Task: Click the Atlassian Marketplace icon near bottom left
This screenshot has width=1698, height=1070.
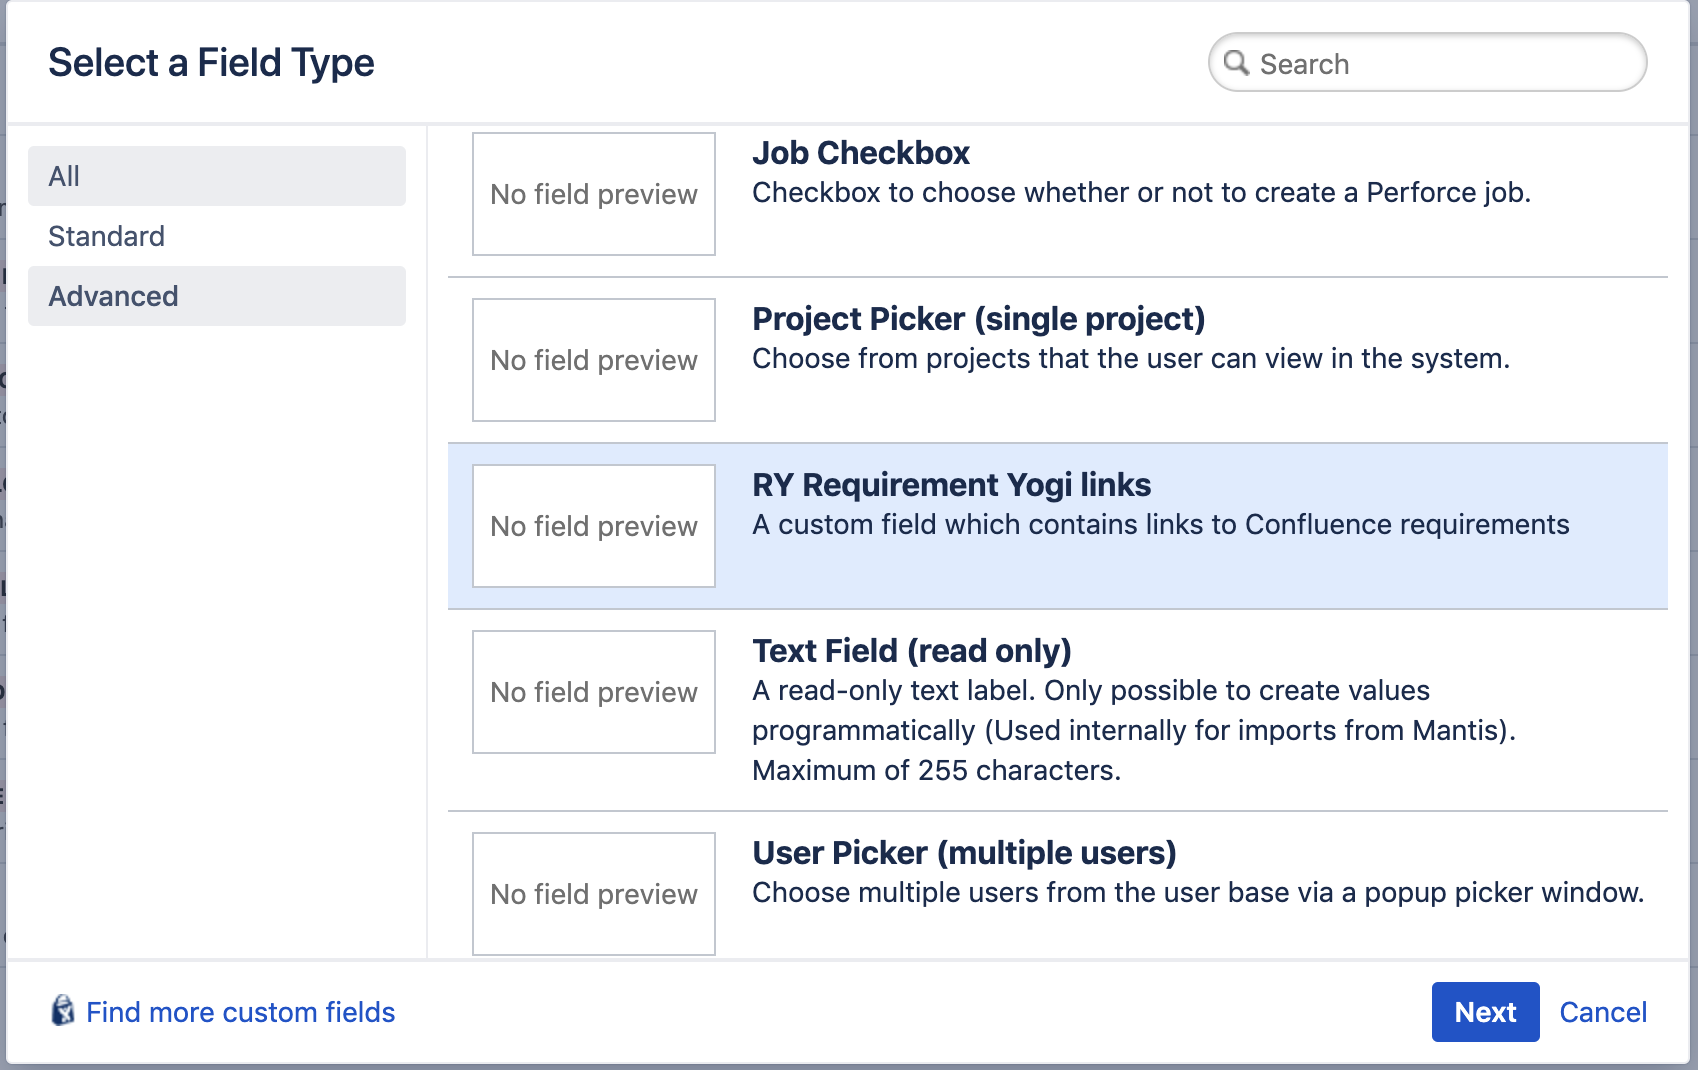Action: pyautogui.click(x=63, y=1012)
